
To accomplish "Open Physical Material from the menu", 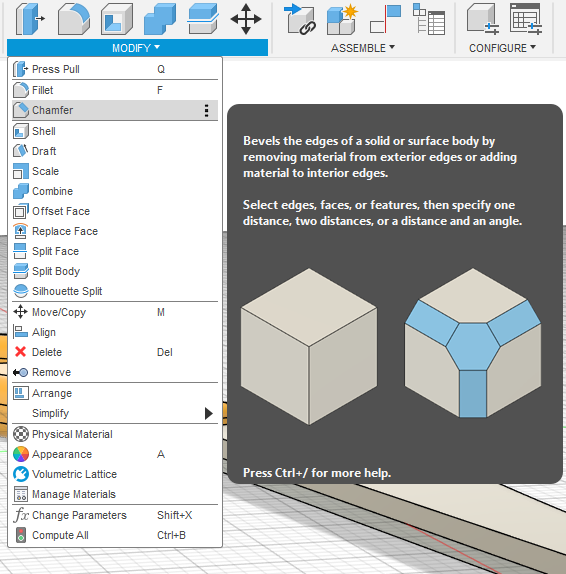I will (x=115, y=434).
